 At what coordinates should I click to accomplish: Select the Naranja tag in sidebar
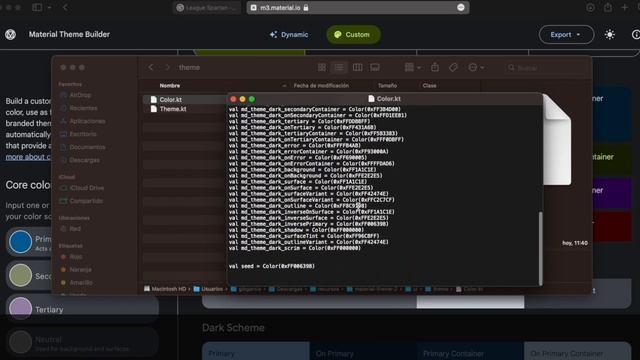[80, 270]
